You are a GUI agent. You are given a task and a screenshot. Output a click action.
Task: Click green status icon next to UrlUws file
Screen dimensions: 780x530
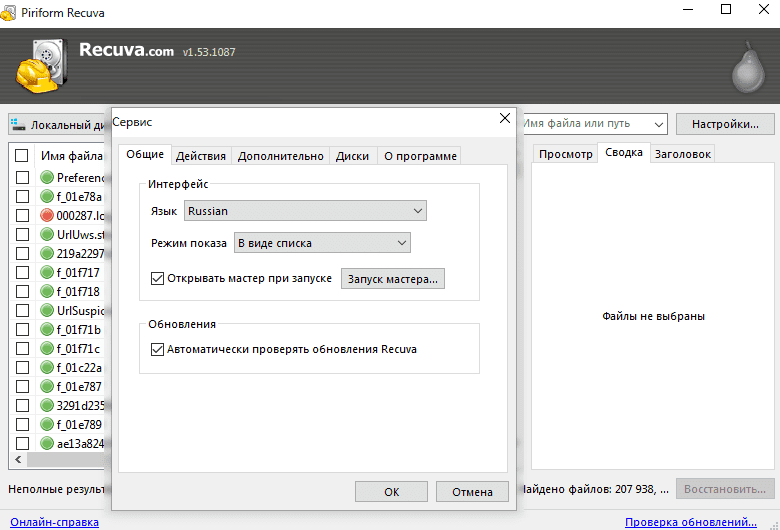click(x=47, y=234)
